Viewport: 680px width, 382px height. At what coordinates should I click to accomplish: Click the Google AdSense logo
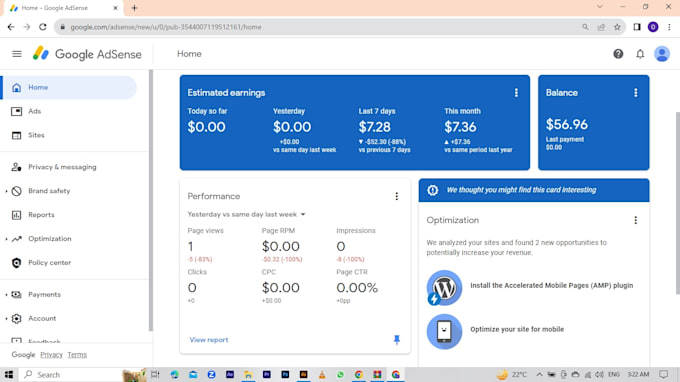pyautogui.click(x=87, y=54)
